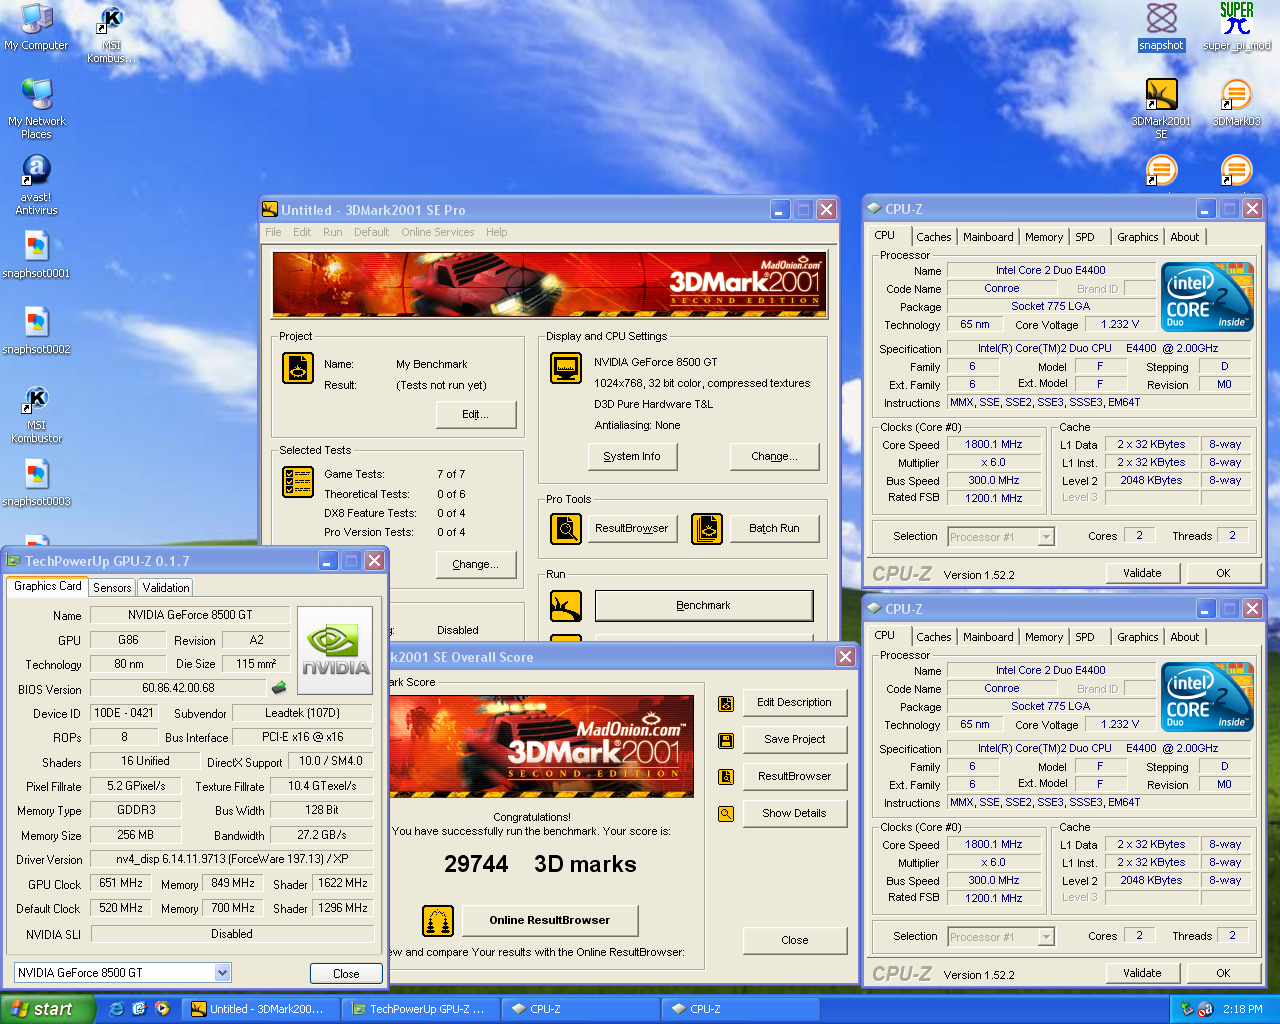The image size is (1280, 1024).
Task: Switch to Validation tab in GPU-Z
Action: [165, 588]
